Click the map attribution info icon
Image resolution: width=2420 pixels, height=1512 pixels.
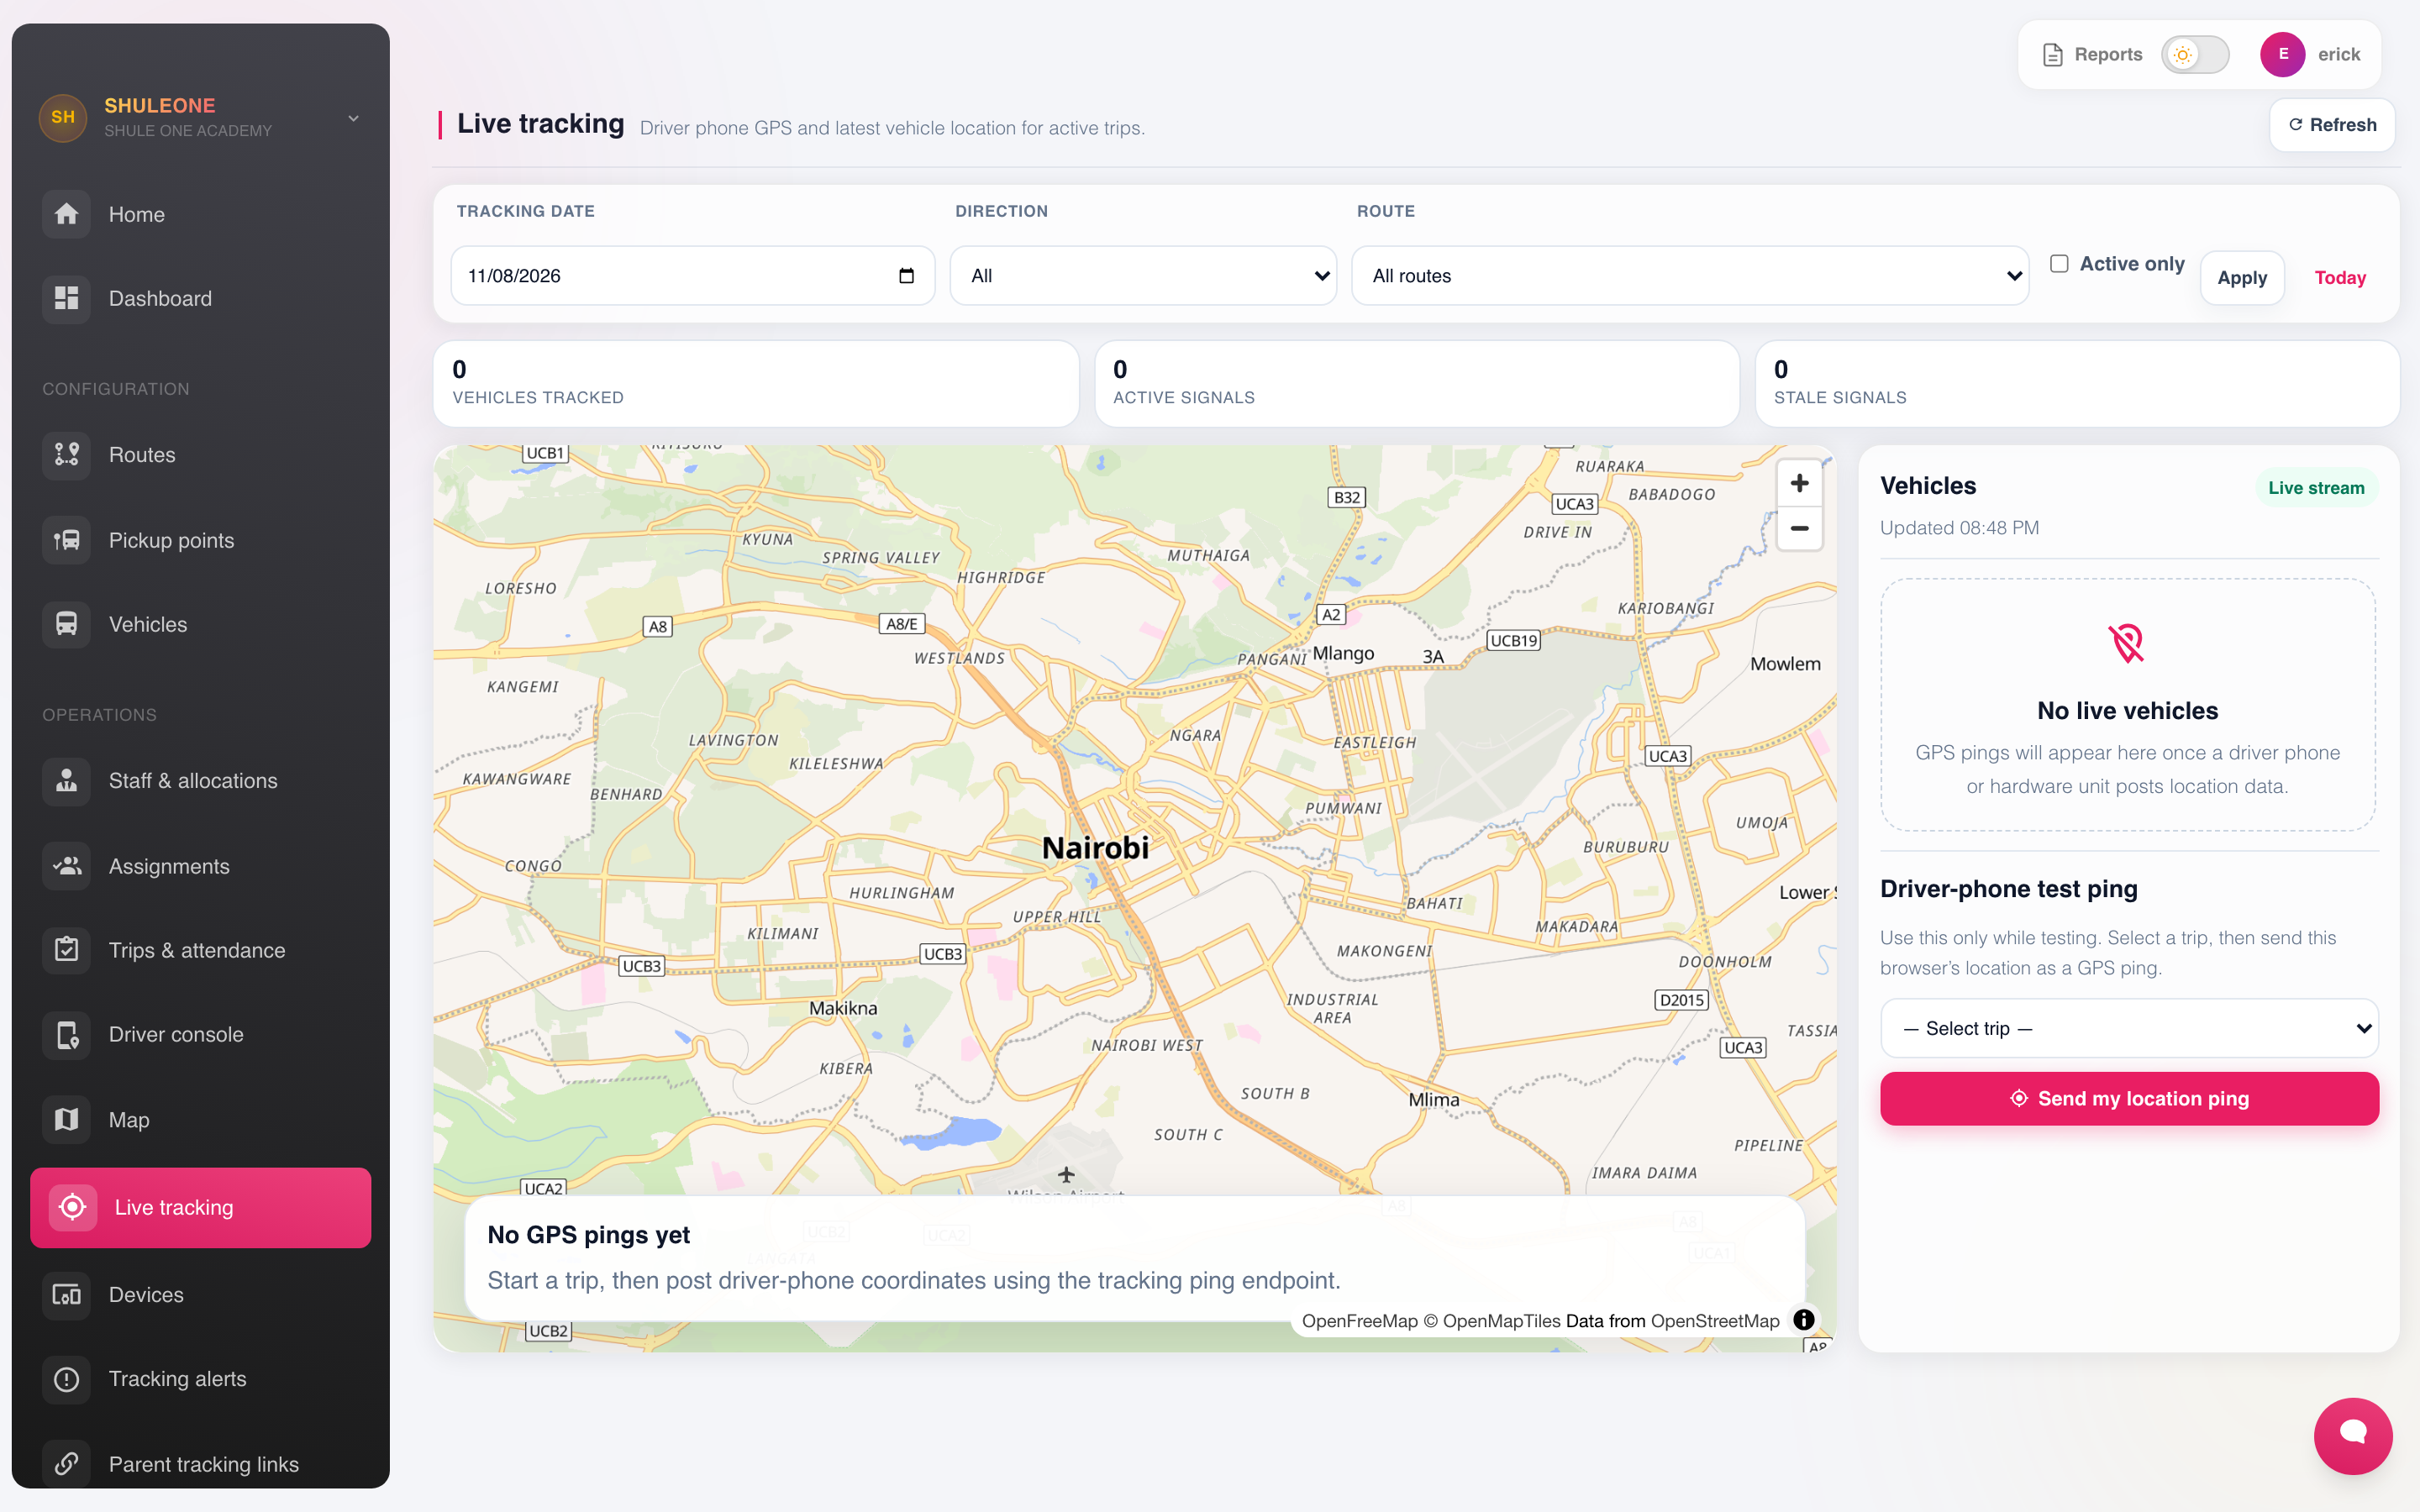(1803, 1320)
